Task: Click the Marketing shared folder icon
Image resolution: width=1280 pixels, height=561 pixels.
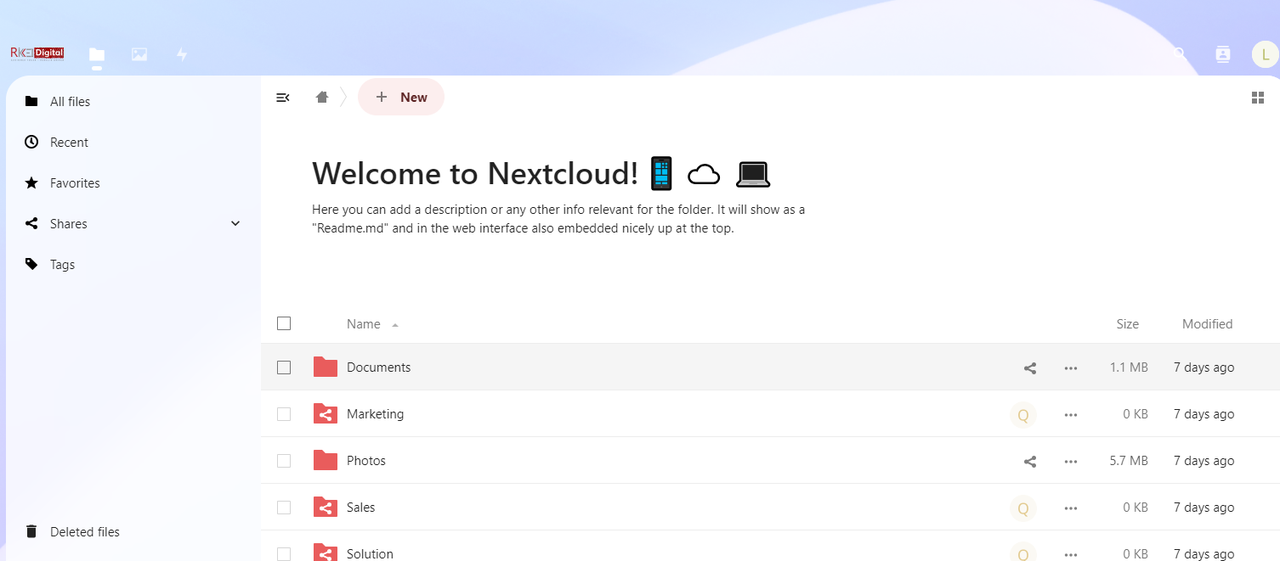Action: pyautogui.click(x=325, y=414)
